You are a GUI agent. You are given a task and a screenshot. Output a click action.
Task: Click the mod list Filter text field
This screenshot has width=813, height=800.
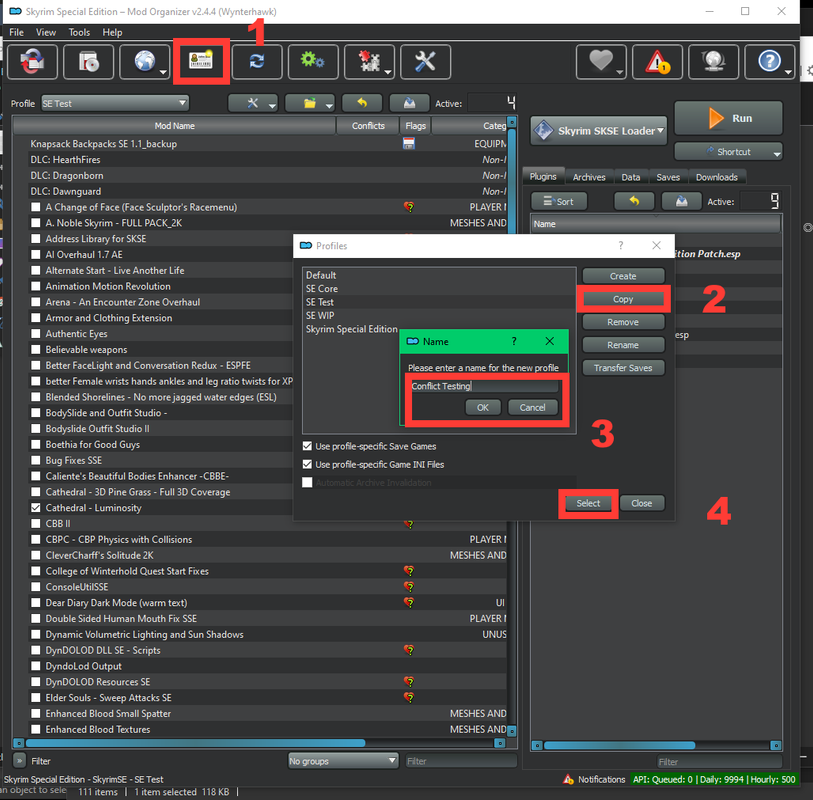tap(460, 761)
